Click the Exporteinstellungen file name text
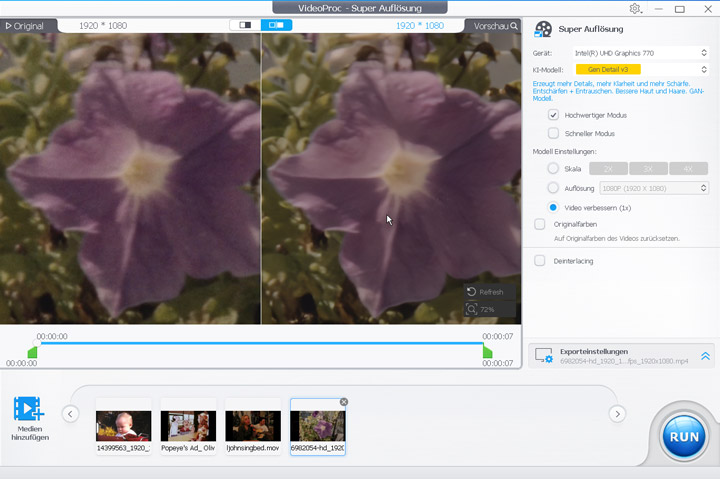This screenshot has width=720, height=479. point(624,361)
